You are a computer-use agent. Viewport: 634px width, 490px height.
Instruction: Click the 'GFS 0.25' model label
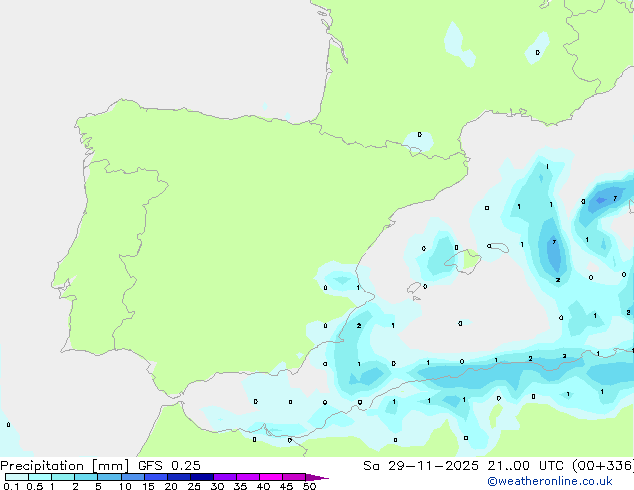click(169, 466)
